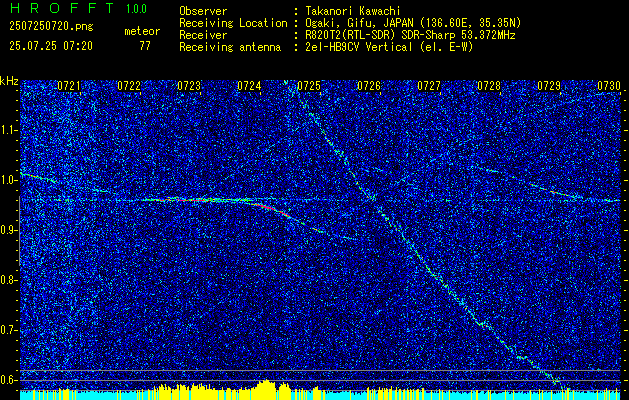
Task: Click the Observer label
Action: (x=203, y=11)
